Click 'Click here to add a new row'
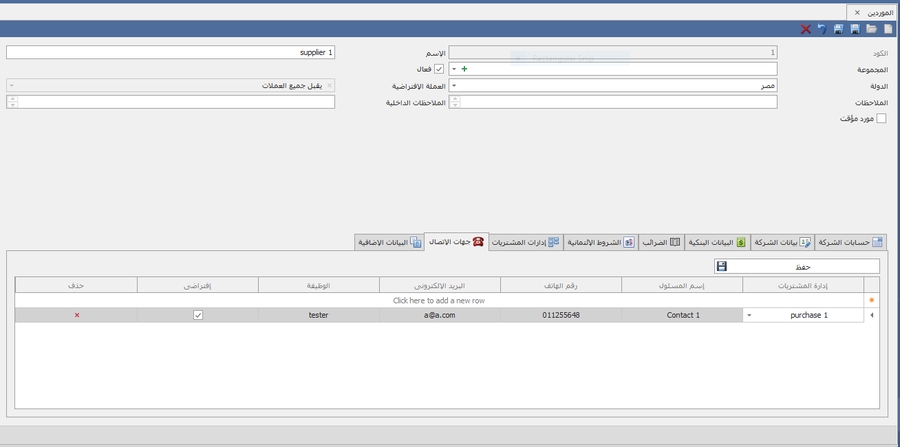This screenshot has width=900, height=447. (440, 300)
